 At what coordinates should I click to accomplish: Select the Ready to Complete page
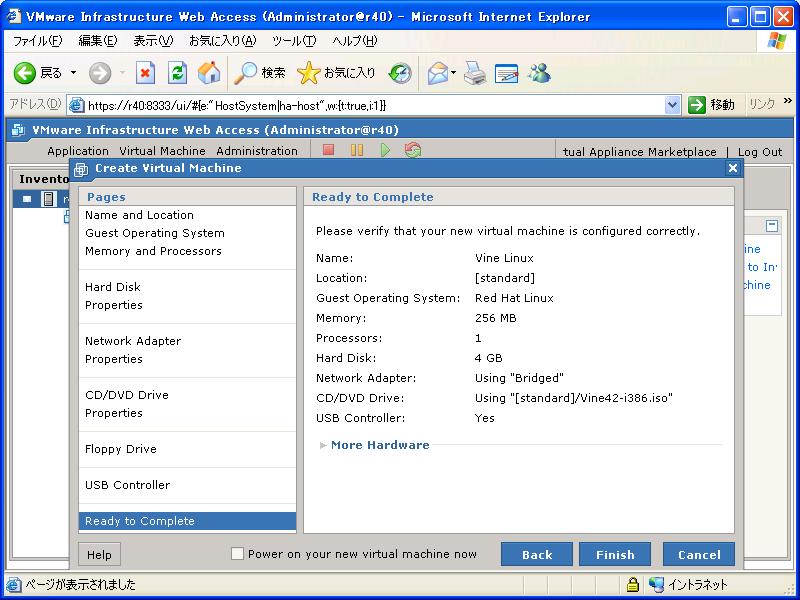tap(187, 521)
